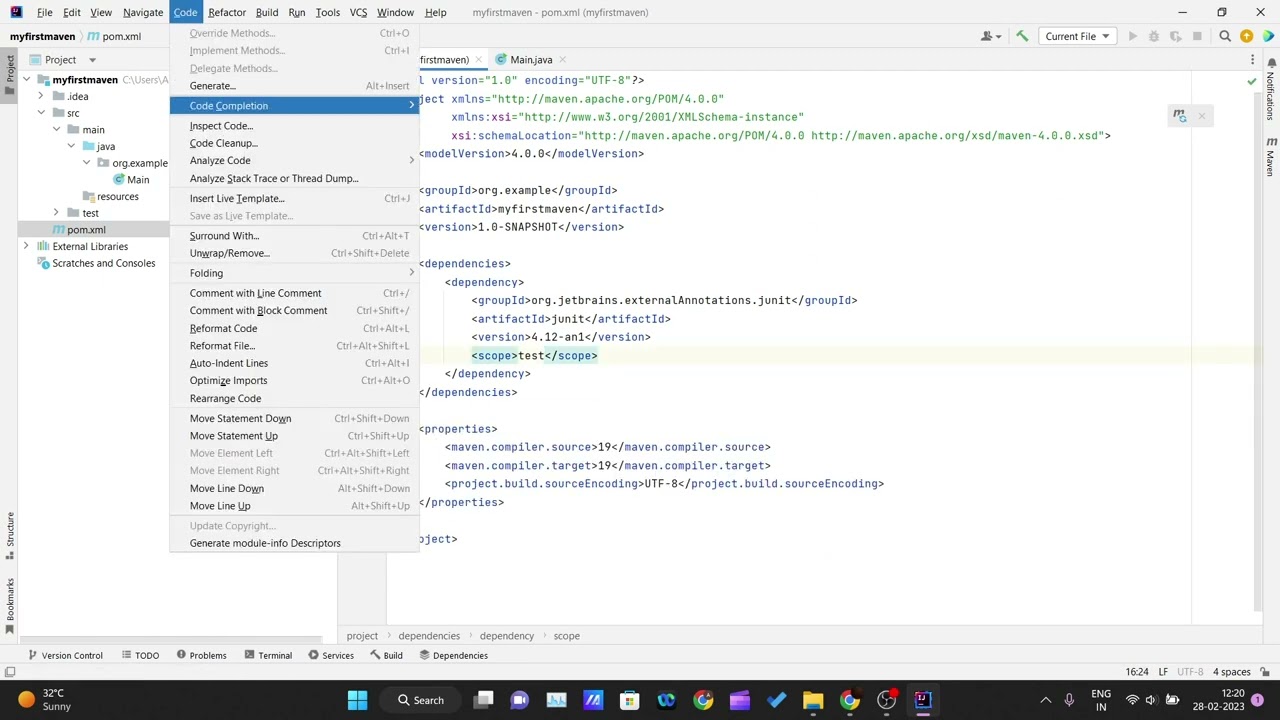Open the VCS menu
Viewport: 1280px width, 720px height.
[x=358, y=12]
